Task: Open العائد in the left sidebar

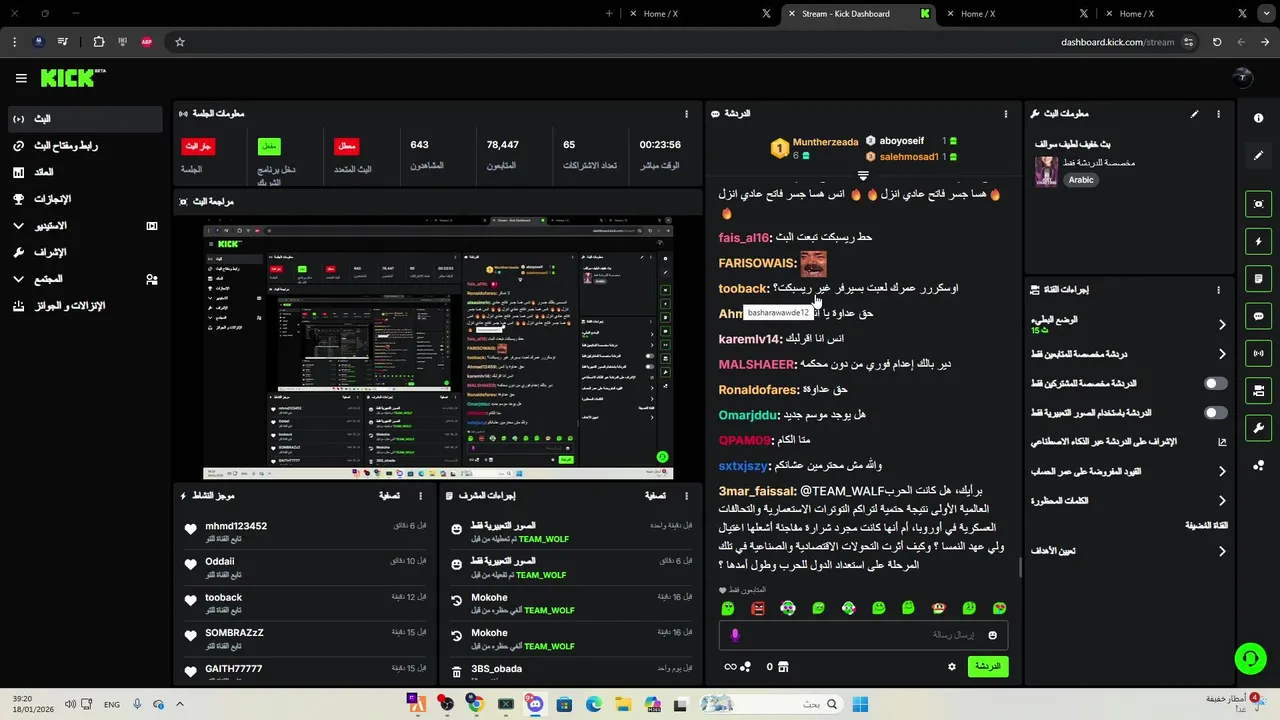Action: [x=85, y=172]
